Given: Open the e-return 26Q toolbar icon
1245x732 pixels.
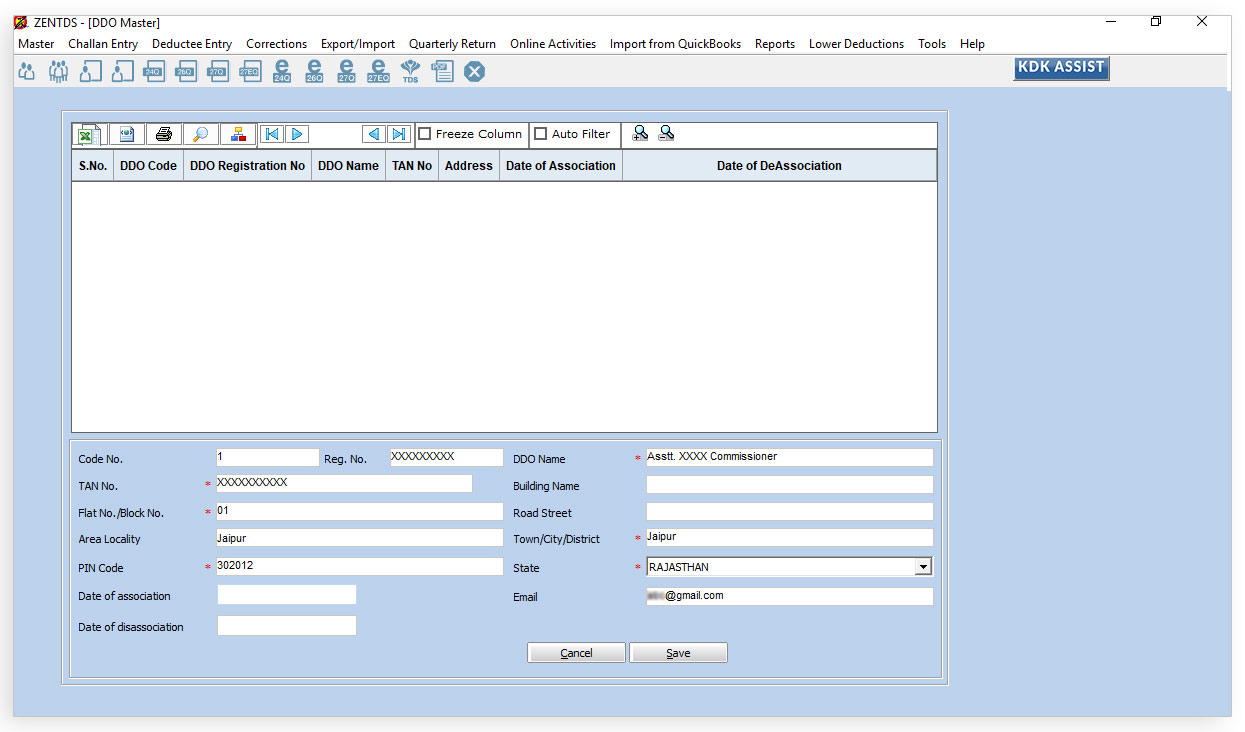Looking at the screenshot, I should (x=314, y=71).
